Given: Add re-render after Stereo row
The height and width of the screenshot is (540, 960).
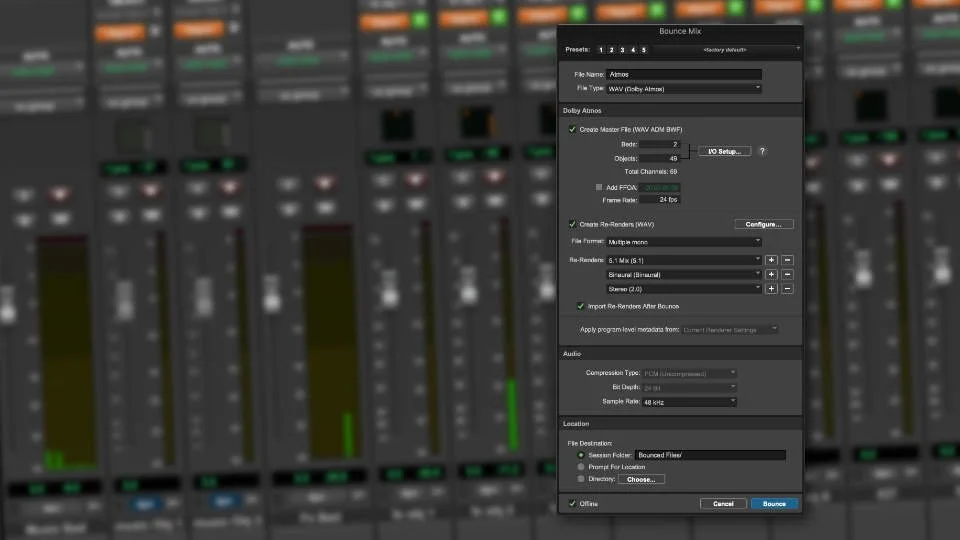Looking at the screenshot, I should [771, 289].
